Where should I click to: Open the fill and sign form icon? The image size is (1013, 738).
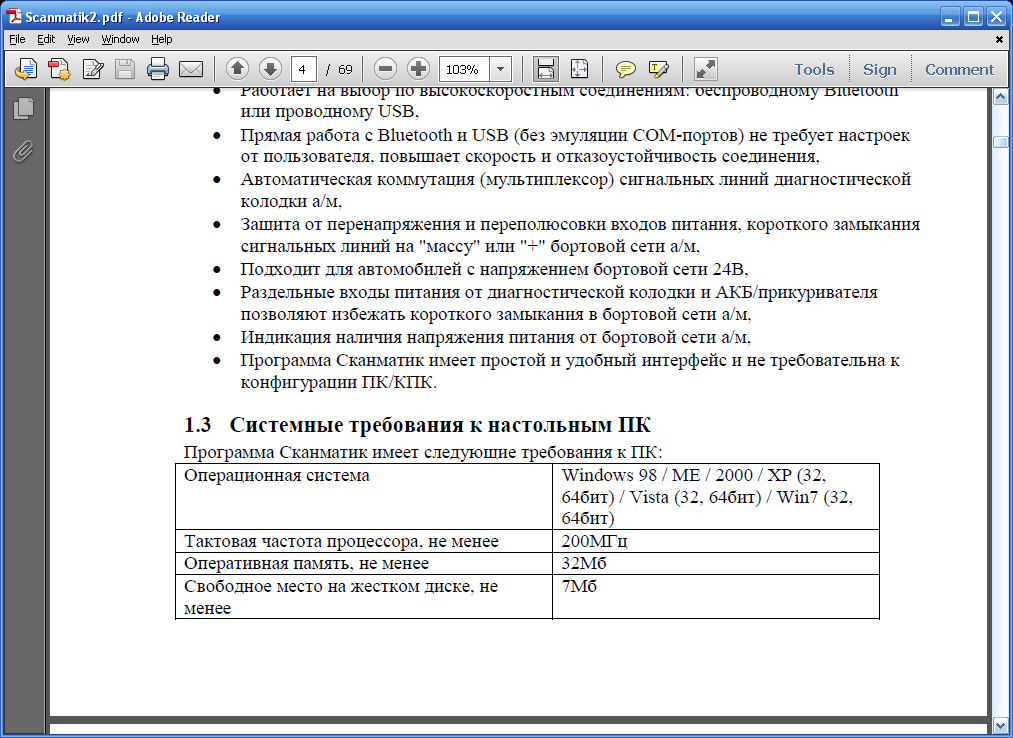93,69
